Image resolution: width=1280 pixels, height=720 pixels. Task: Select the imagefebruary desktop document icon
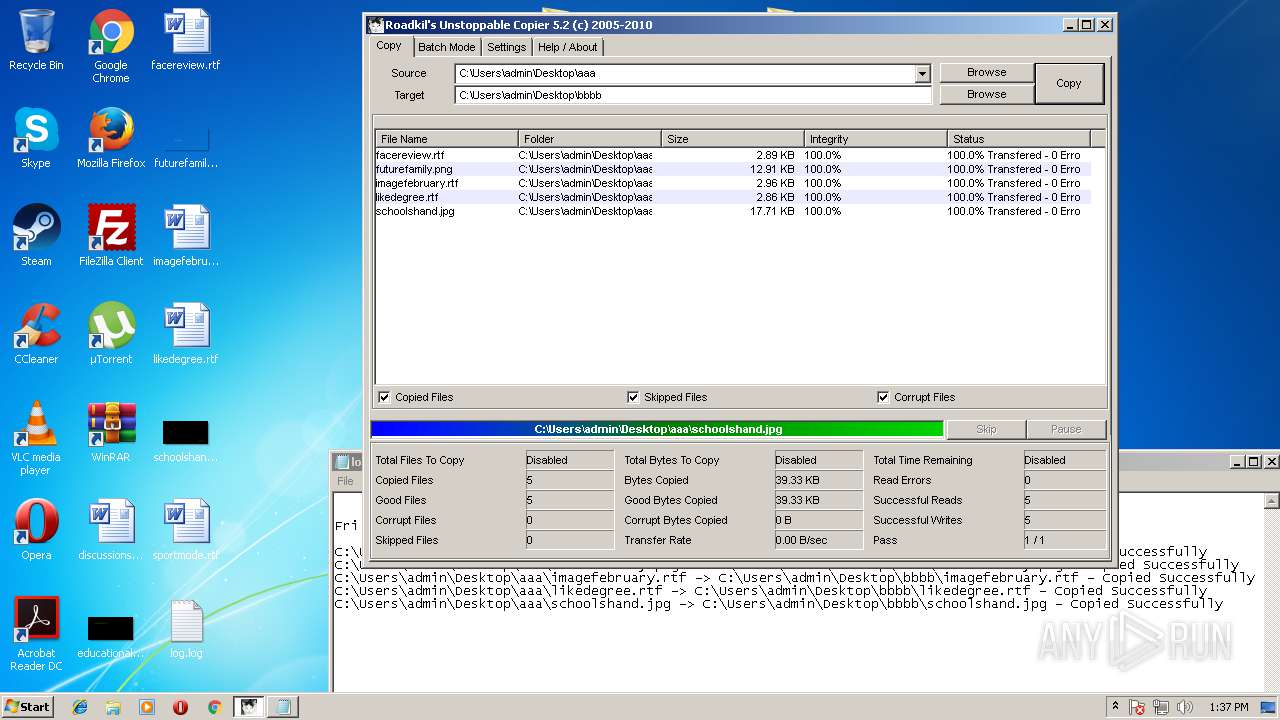coord(186,236)
